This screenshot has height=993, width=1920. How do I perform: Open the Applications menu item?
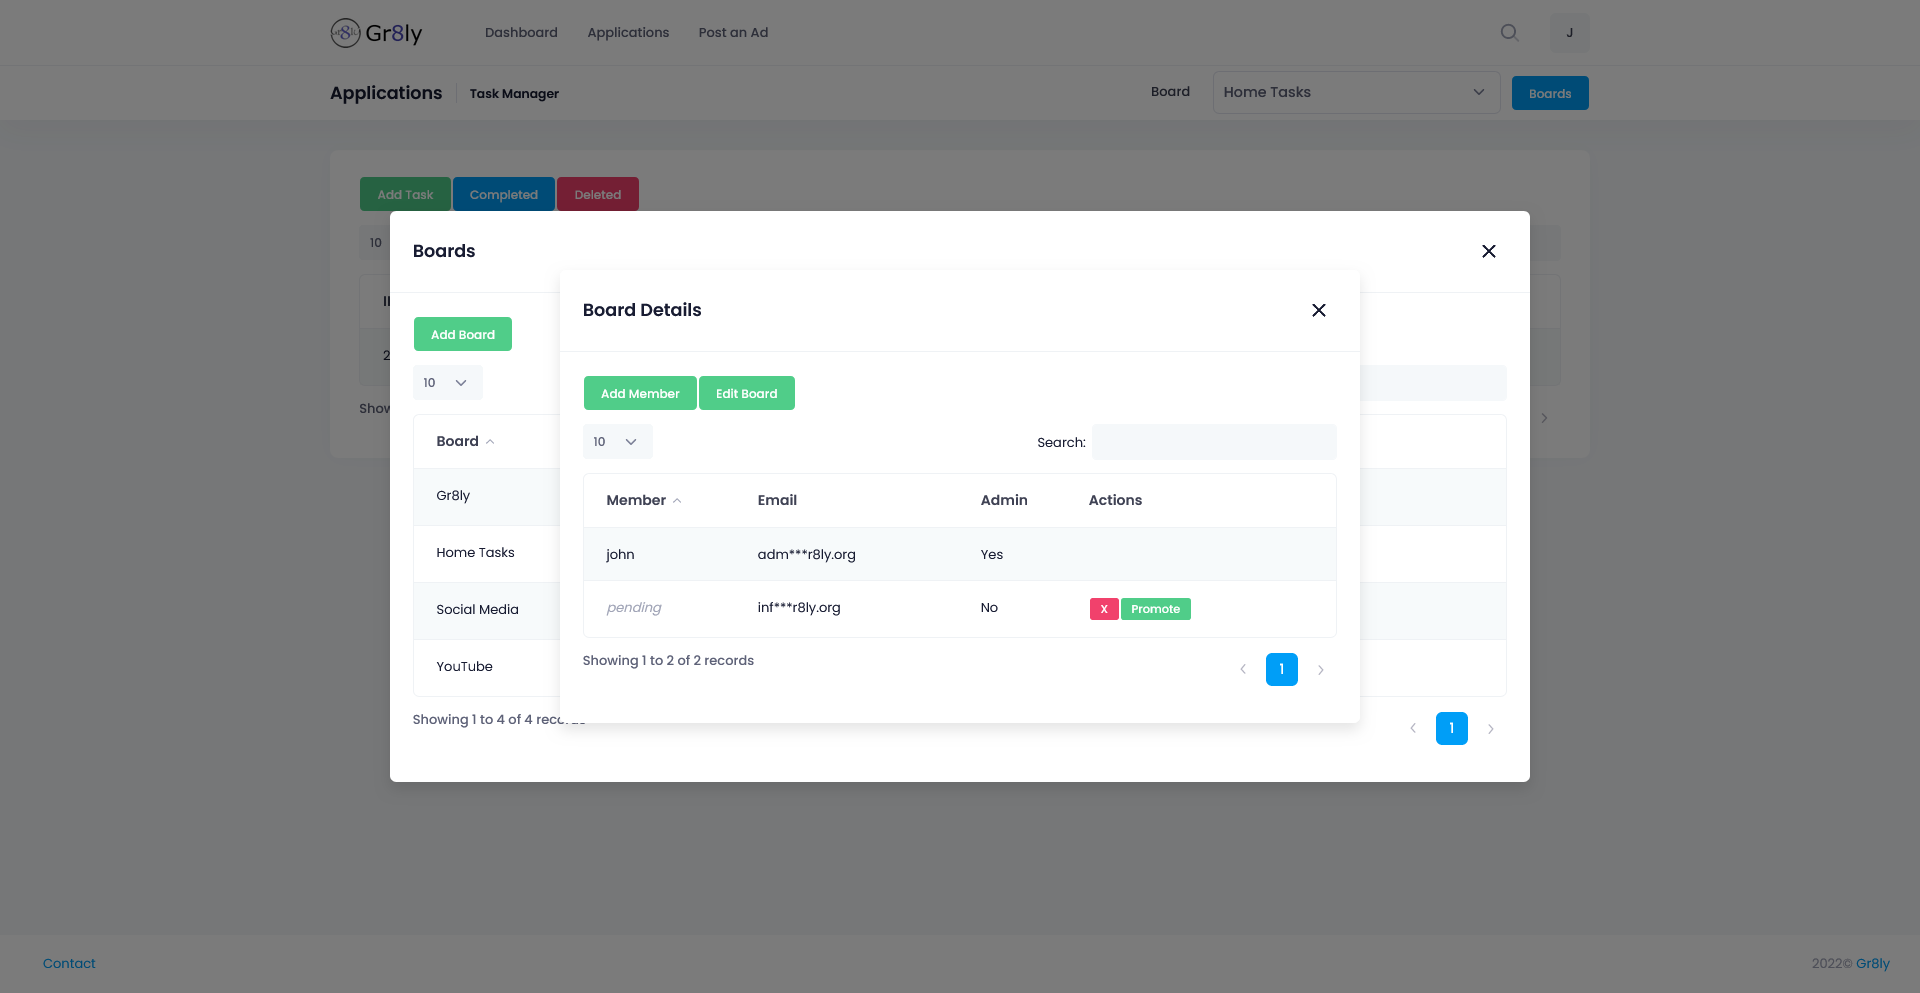[627, 32]
